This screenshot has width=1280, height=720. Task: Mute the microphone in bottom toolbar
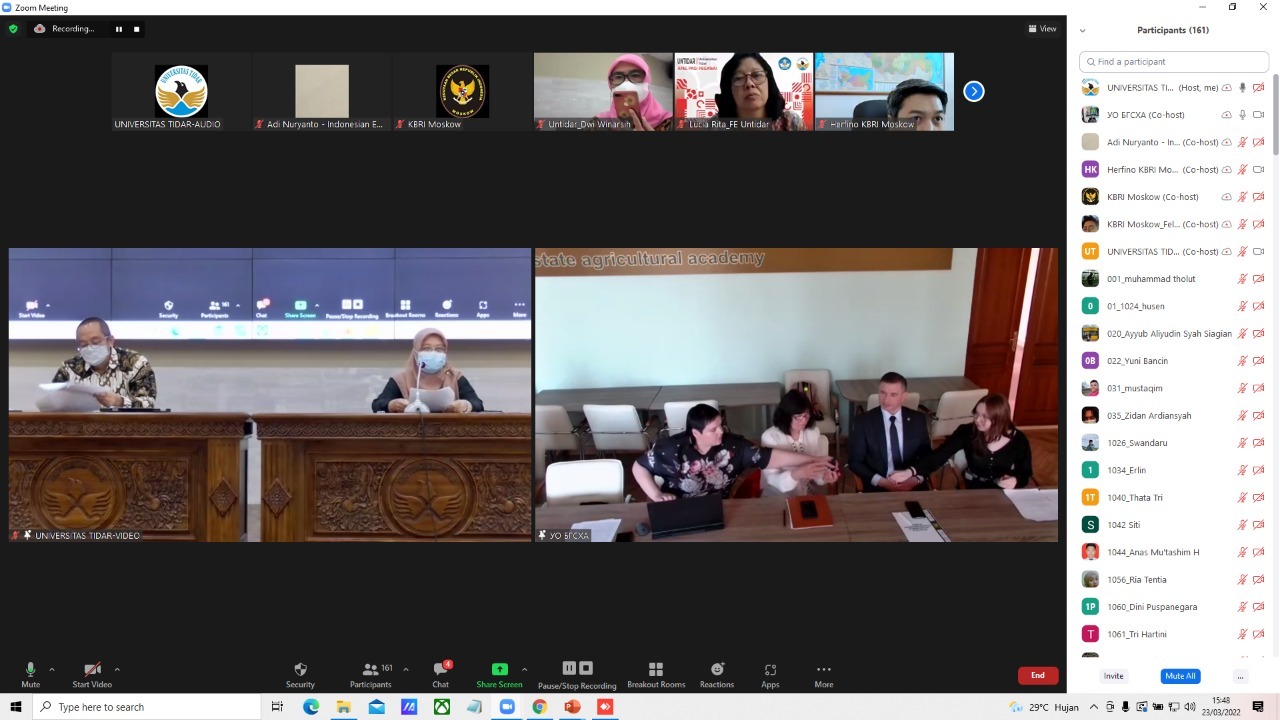pyautogui.click(x=31, y=674)
